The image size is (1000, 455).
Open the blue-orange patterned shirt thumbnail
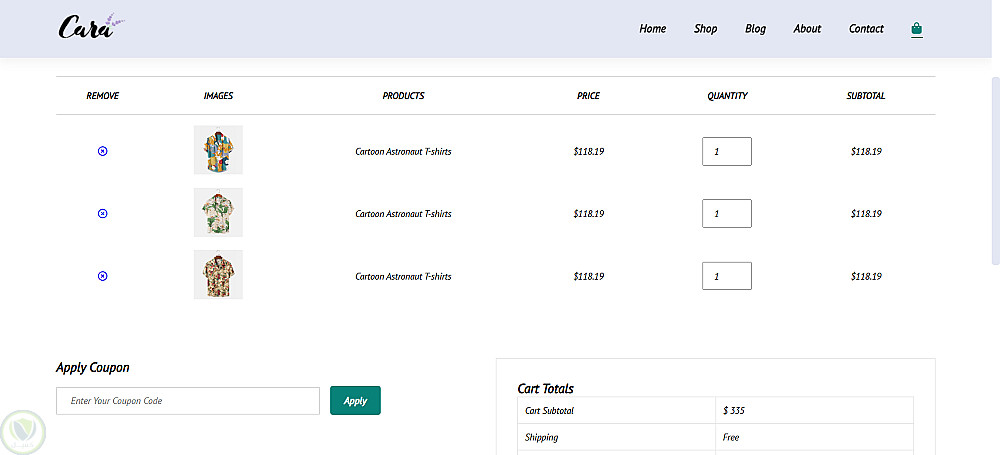click(218, 150)
